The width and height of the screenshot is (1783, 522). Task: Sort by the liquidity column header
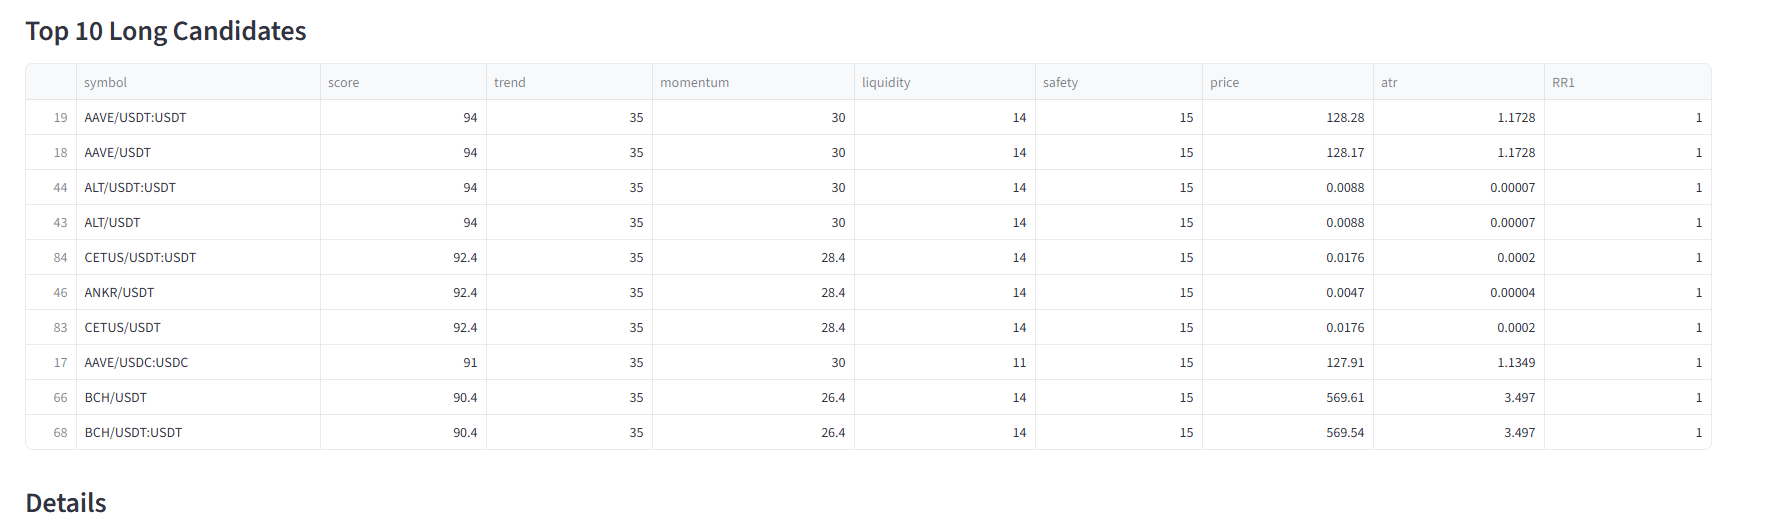[886, 82]
